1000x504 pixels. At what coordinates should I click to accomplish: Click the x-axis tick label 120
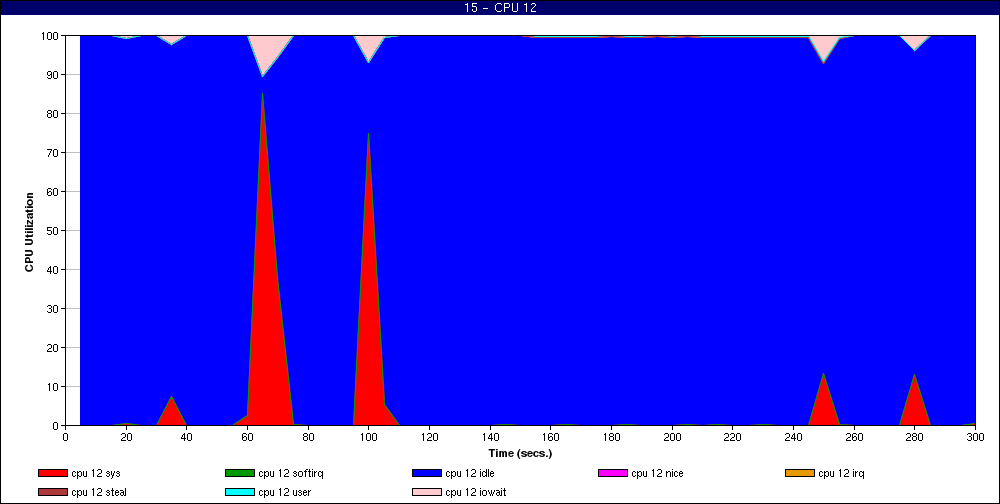pyautogui.click(x=429, y=438)
